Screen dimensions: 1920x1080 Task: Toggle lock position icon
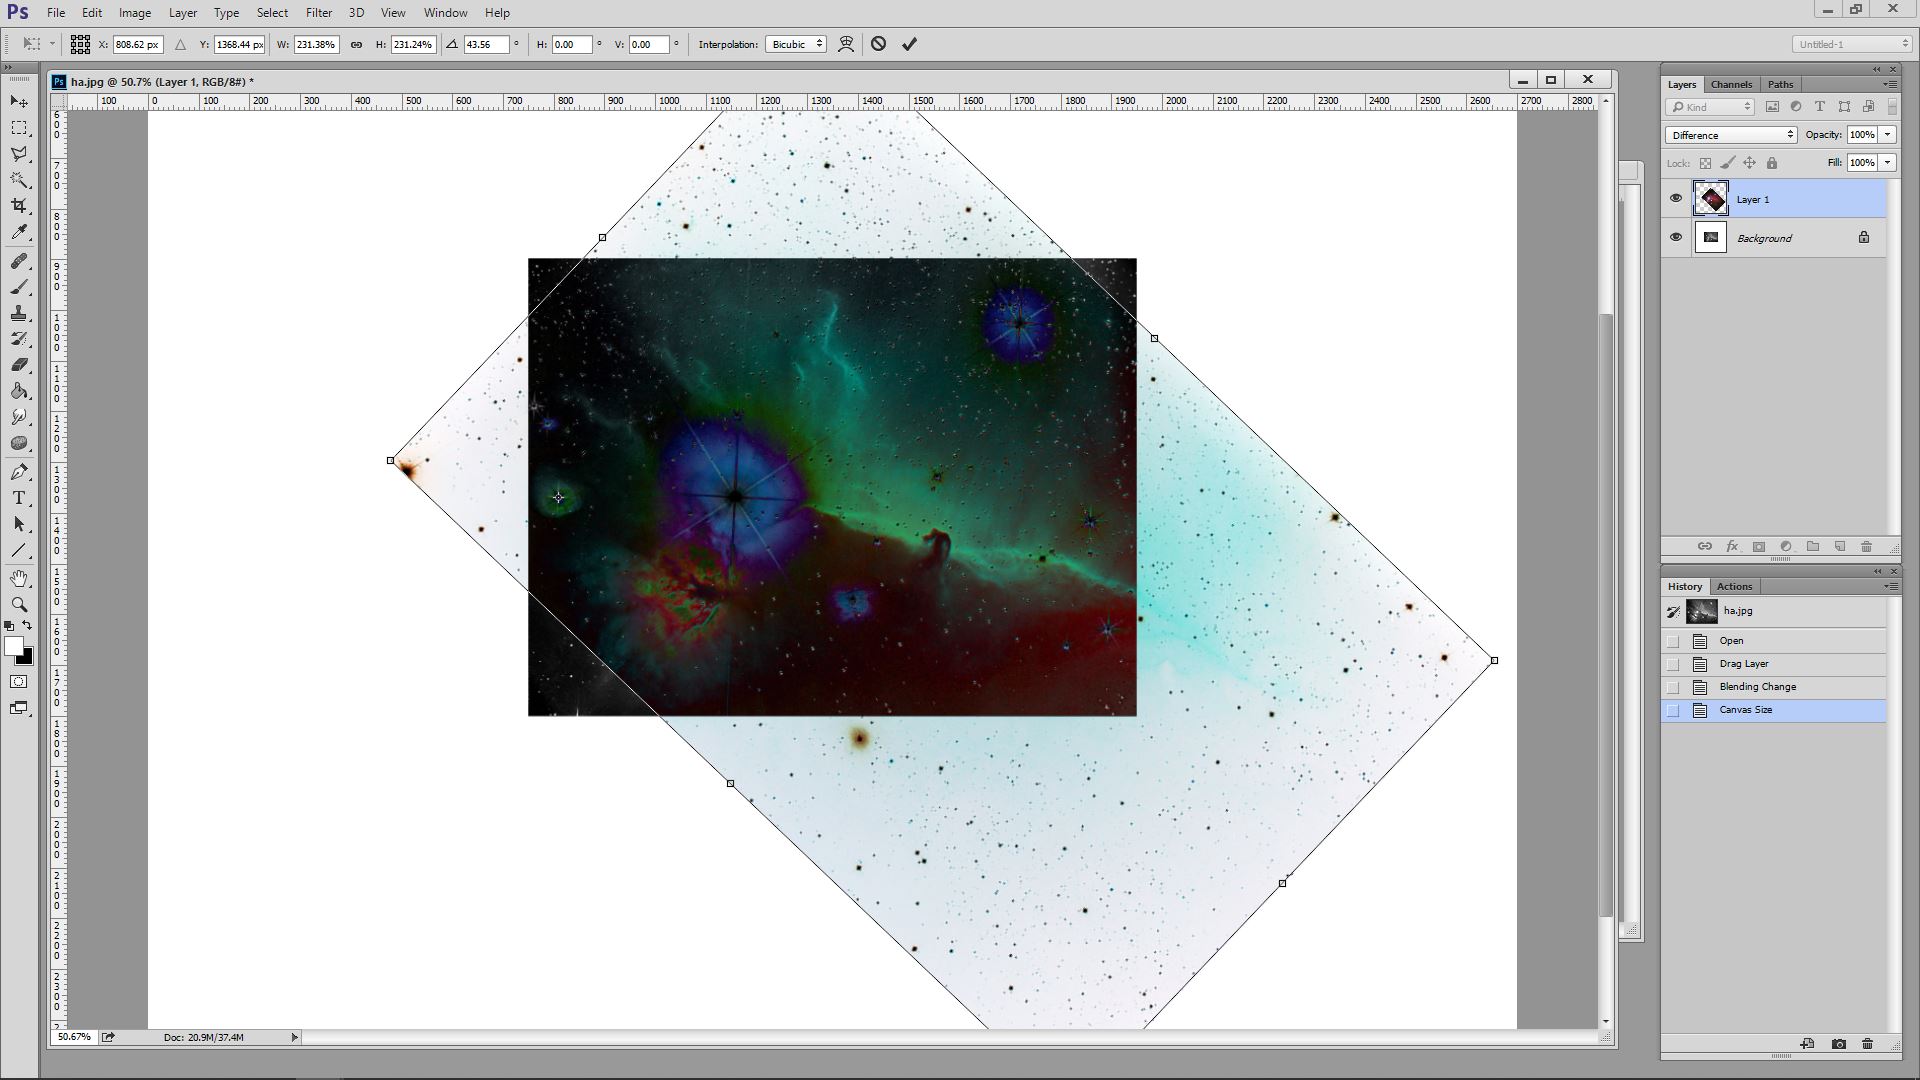(1749, 163)
